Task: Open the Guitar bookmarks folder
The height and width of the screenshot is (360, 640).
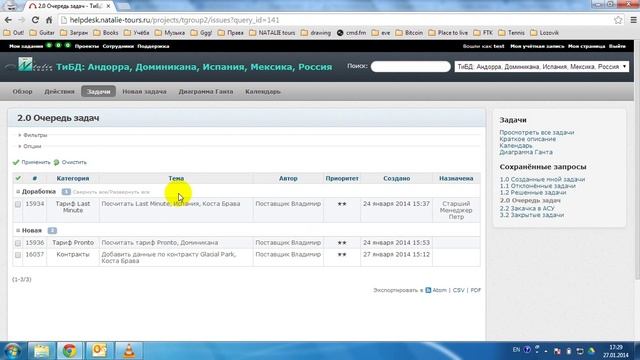Action: tap(42, 33)
